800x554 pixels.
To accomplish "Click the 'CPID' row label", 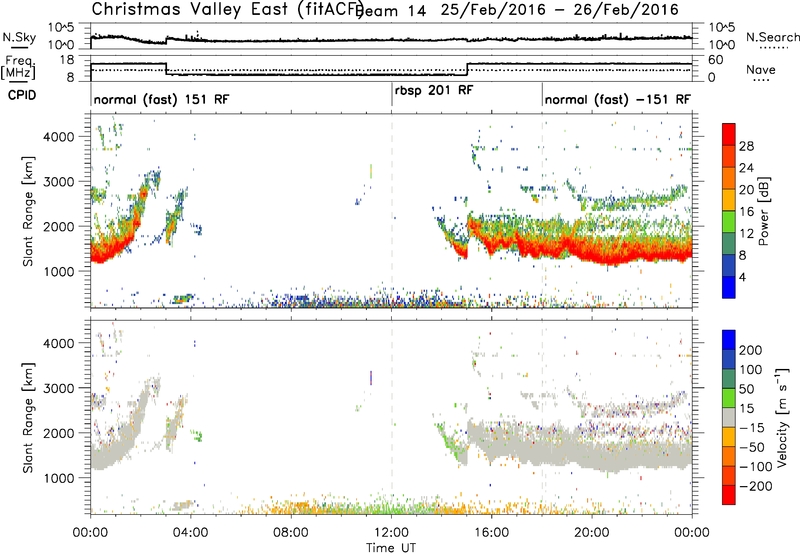I will coord(22,95).
